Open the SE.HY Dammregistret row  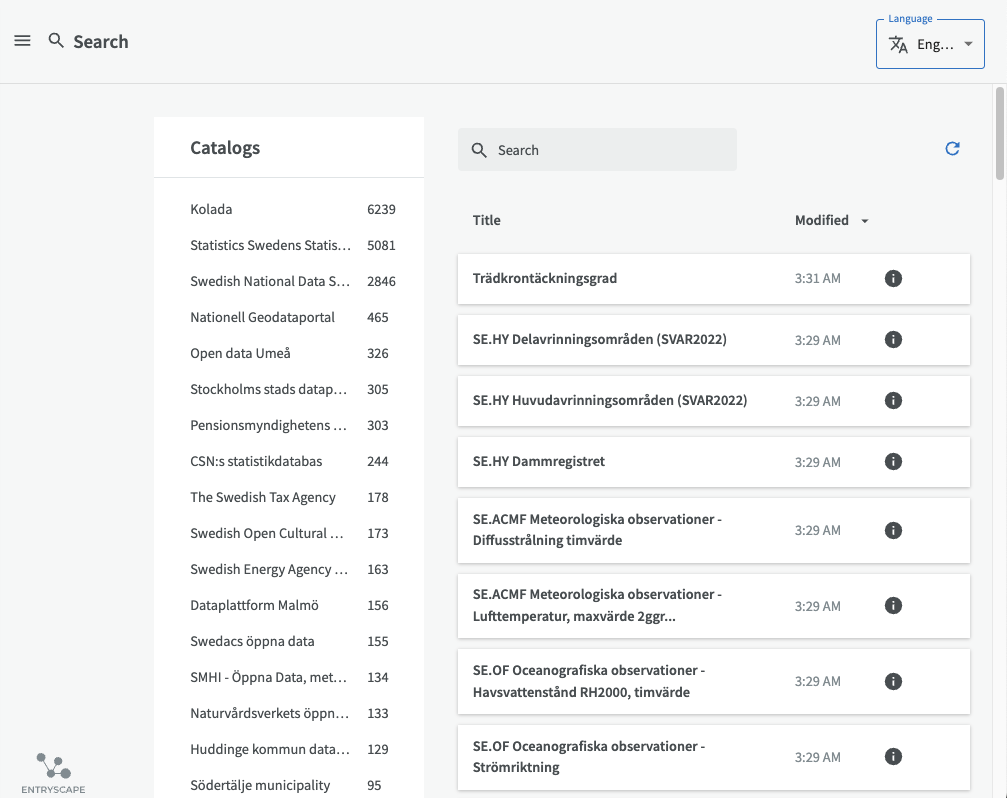click(x=714, y=462)
